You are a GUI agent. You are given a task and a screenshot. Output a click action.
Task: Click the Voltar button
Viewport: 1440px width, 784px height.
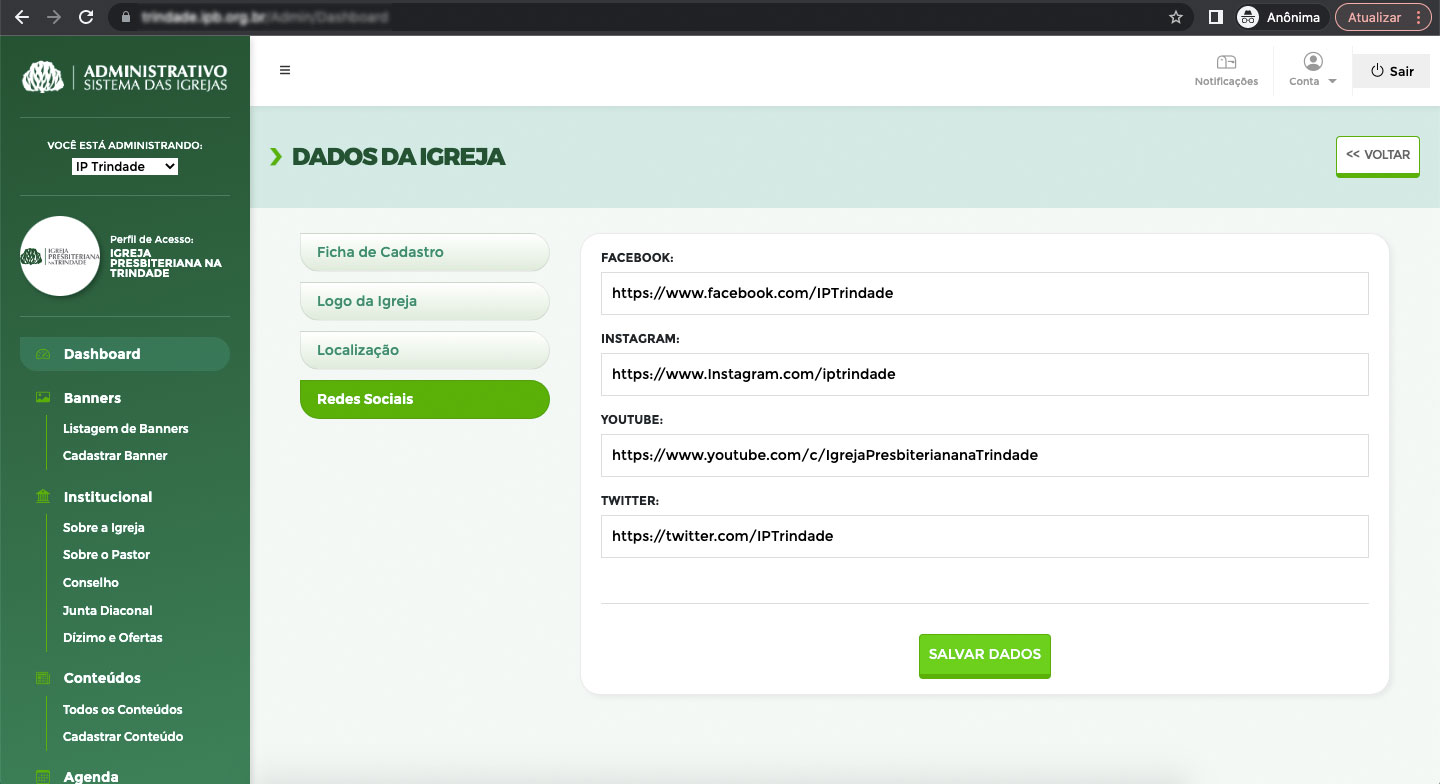click(x=1377, y=155)
